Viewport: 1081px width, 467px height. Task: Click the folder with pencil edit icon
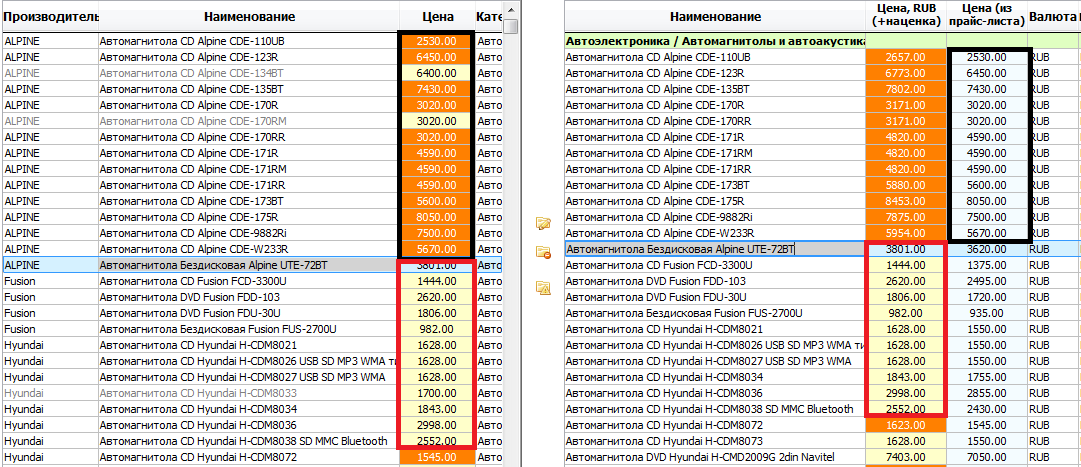click(x=544, y=223)
